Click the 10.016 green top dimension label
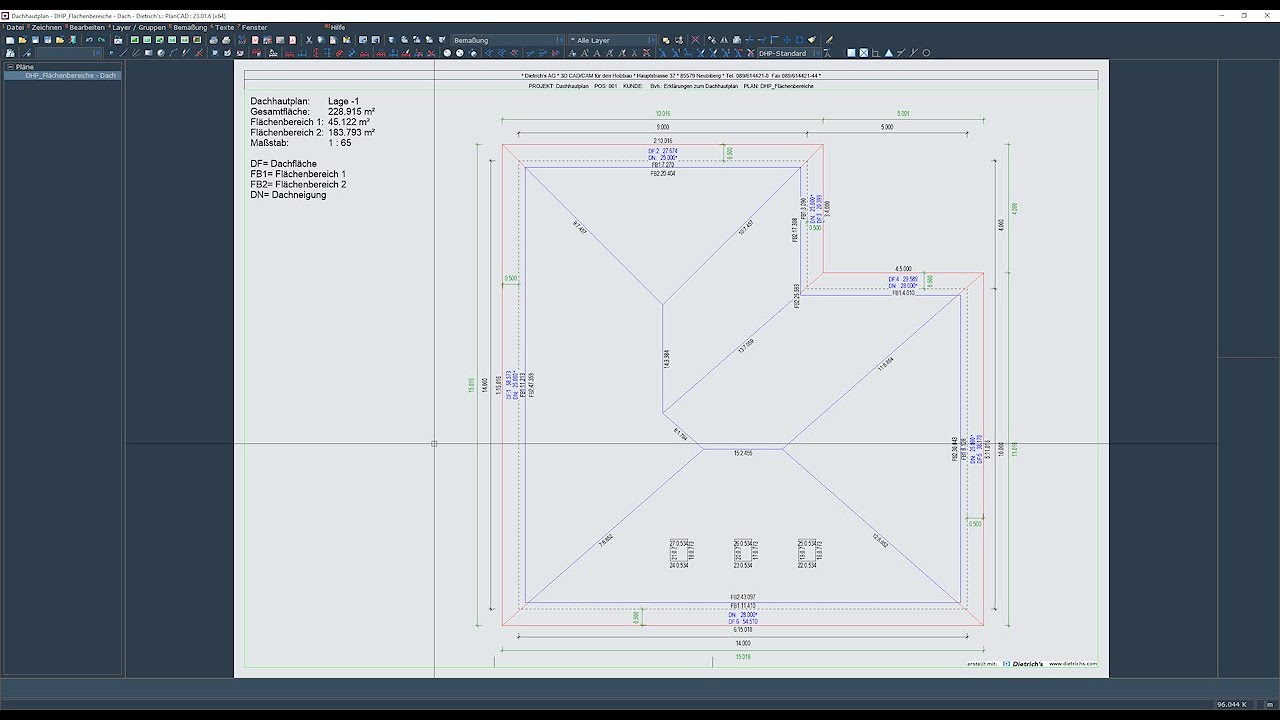Image resolution: width=1280 pixels, height=720 pixels. (x=662, y=114)
